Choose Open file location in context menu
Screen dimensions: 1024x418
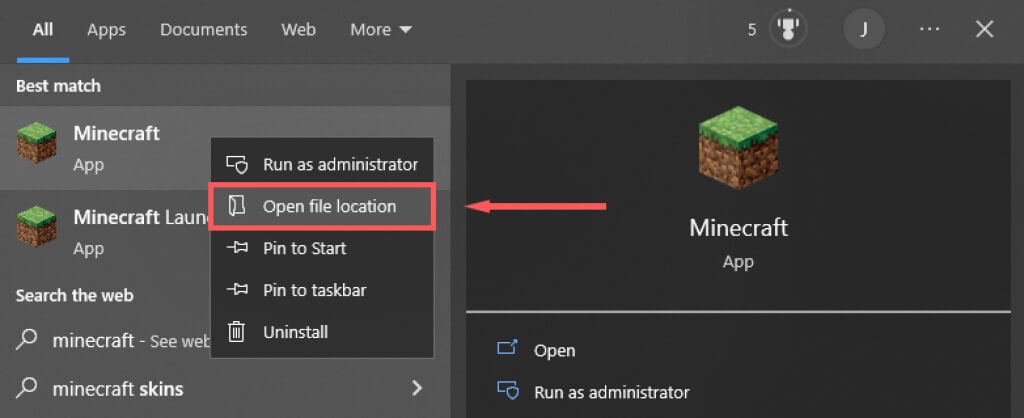pos(322,206)
